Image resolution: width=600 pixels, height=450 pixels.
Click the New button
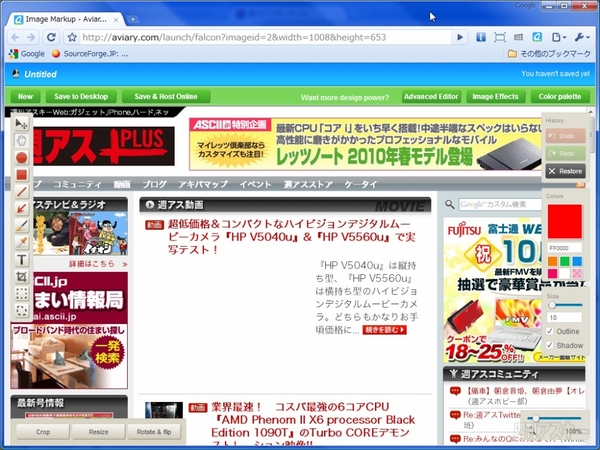pos(25,97)
